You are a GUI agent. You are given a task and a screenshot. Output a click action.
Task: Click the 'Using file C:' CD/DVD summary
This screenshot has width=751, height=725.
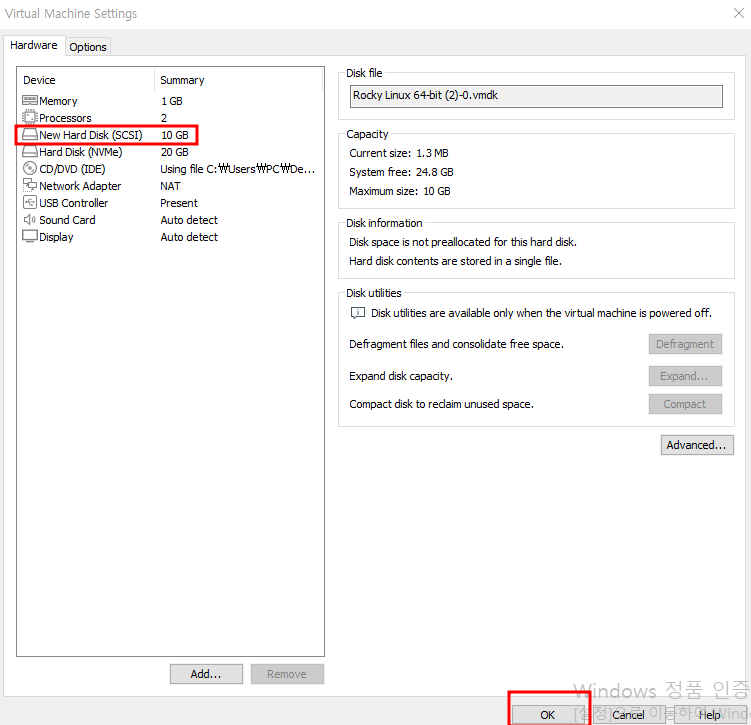pyautogui.click(x=237, y=169)
